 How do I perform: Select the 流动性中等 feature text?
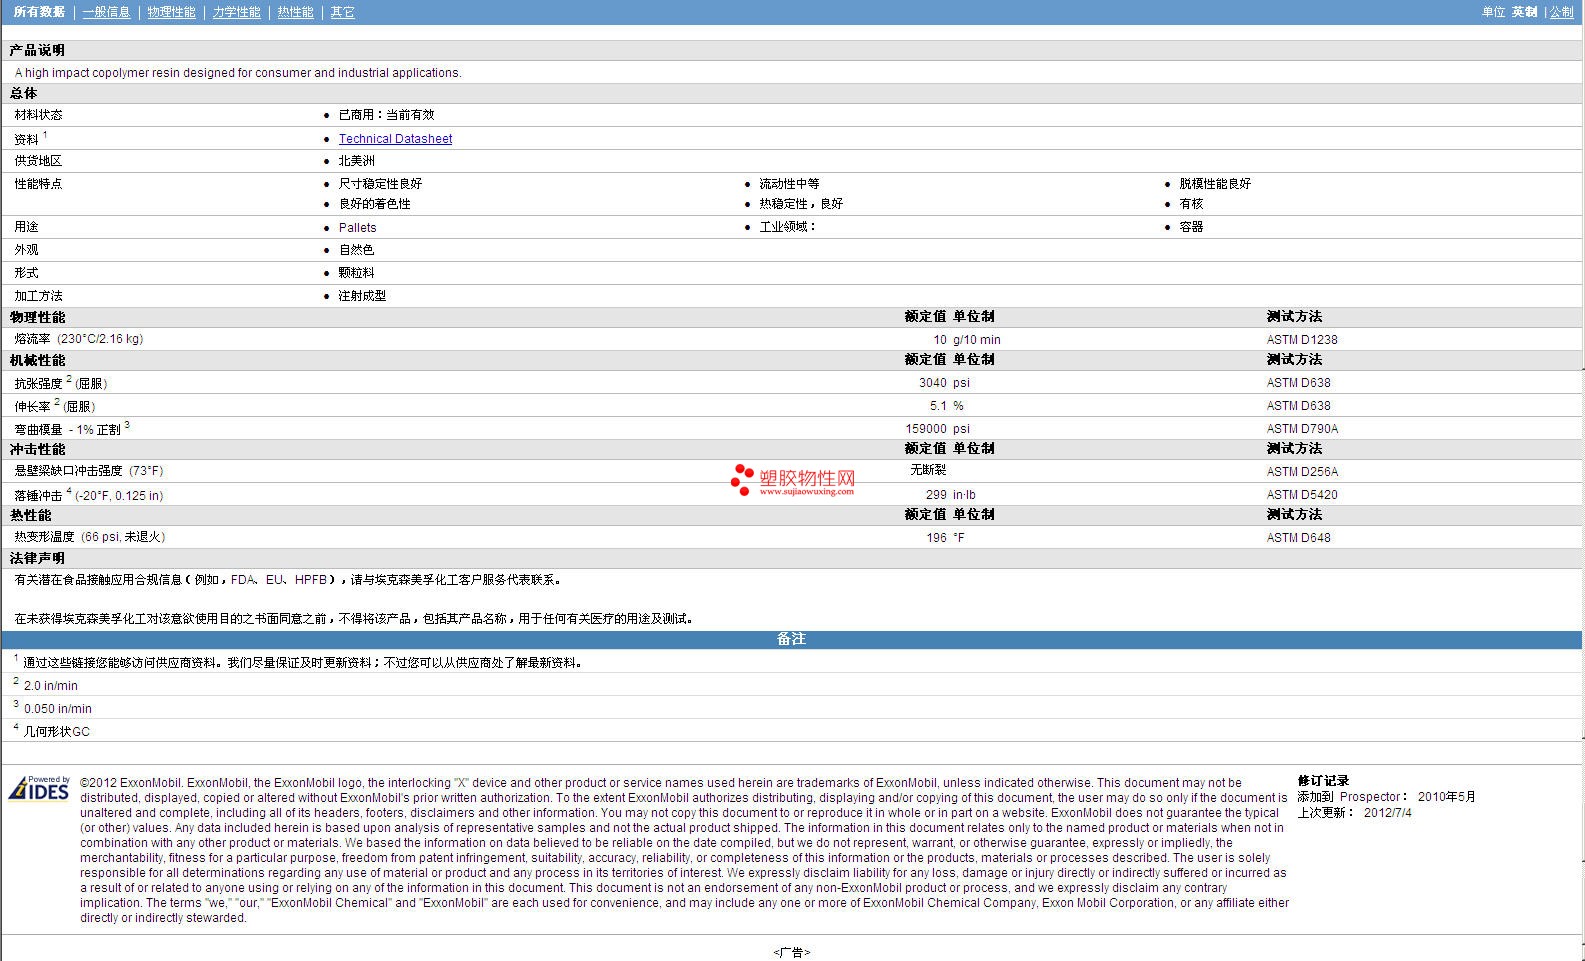(789, 184)
